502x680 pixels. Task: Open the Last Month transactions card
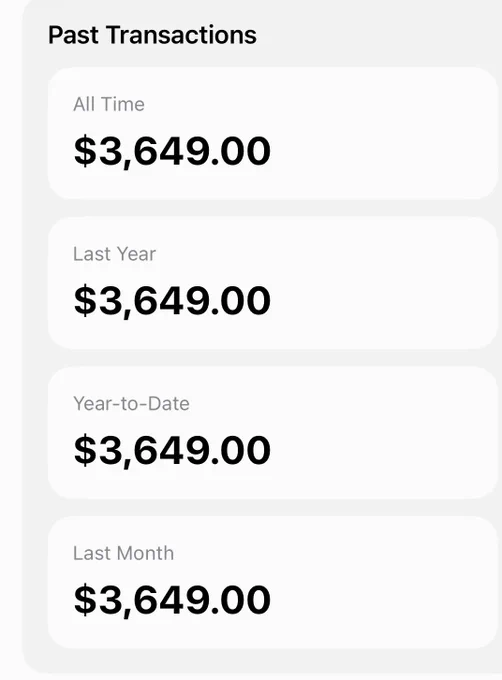[x=273, y=582]
